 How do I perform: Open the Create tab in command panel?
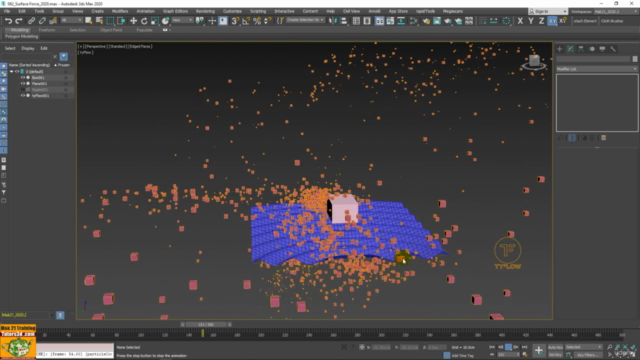point(560,49)
